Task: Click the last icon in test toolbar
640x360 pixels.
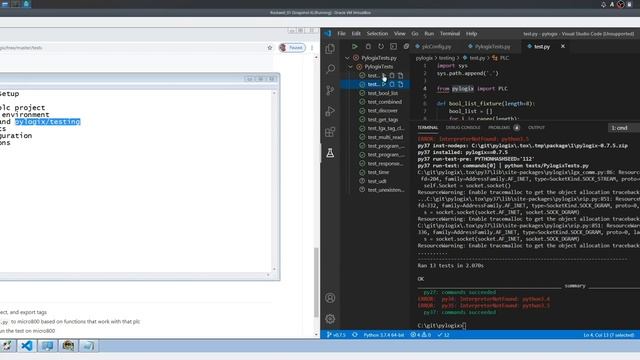Action: [x=406, y=47]
